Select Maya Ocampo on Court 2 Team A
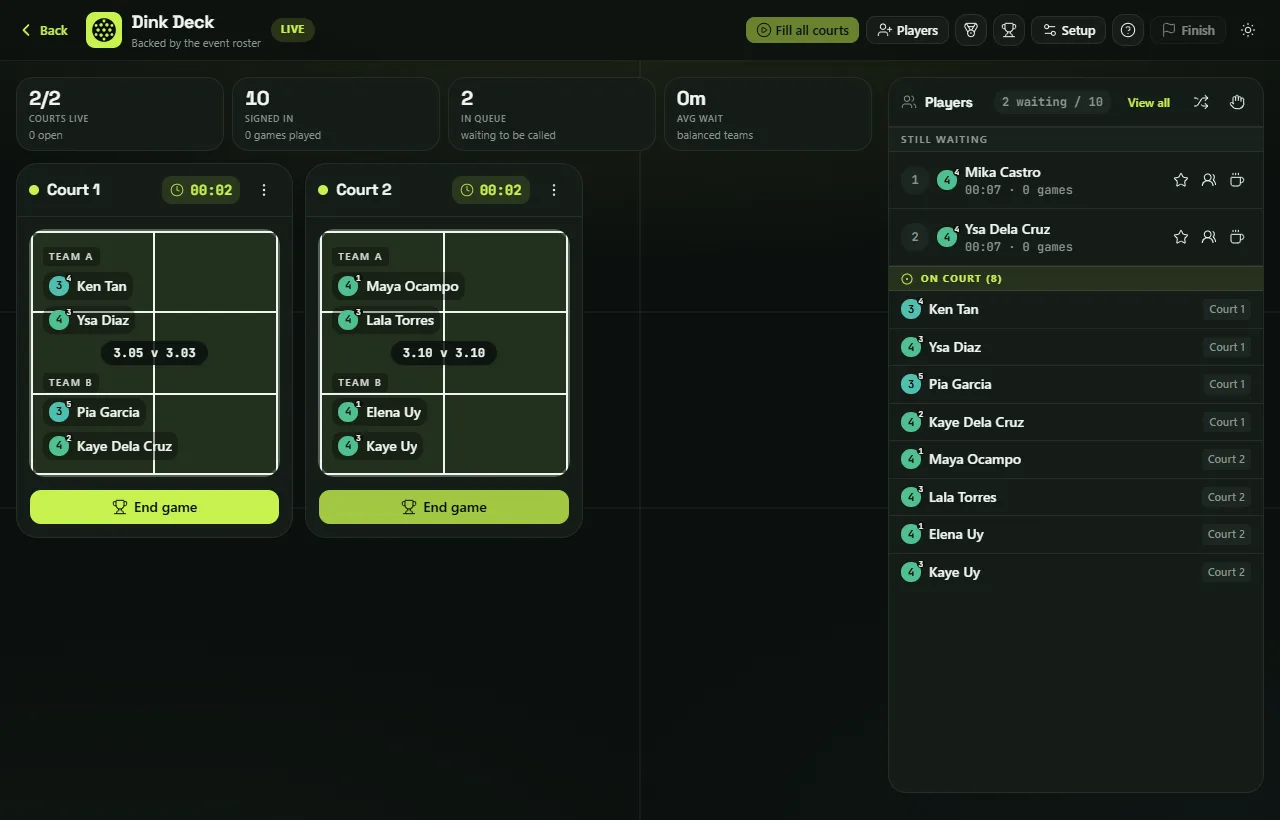 398,286
